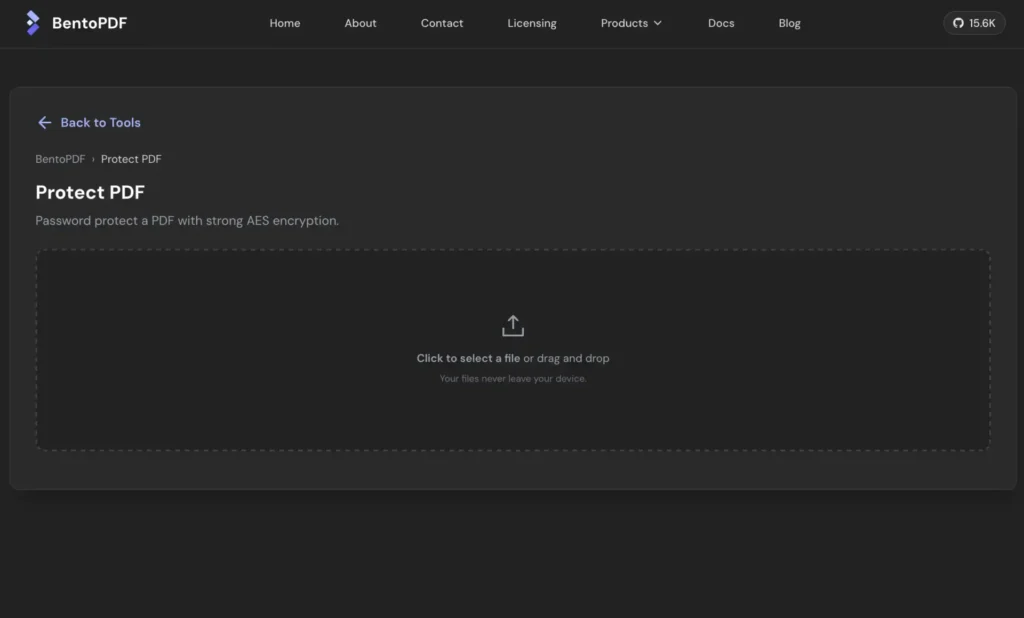Click the empty dashed drop zone area
Image resolution: width=1024 pixels, height=618 pixels.
coord(513,350)
